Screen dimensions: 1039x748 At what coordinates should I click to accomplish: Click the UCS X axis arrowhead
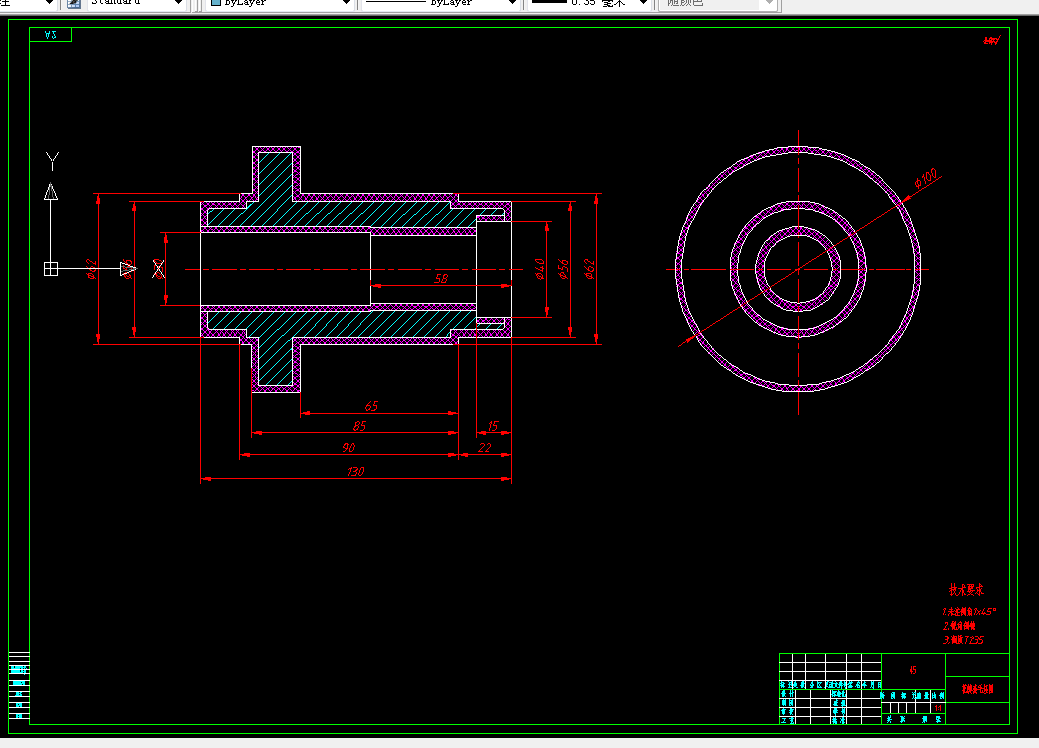click(129, 269)
